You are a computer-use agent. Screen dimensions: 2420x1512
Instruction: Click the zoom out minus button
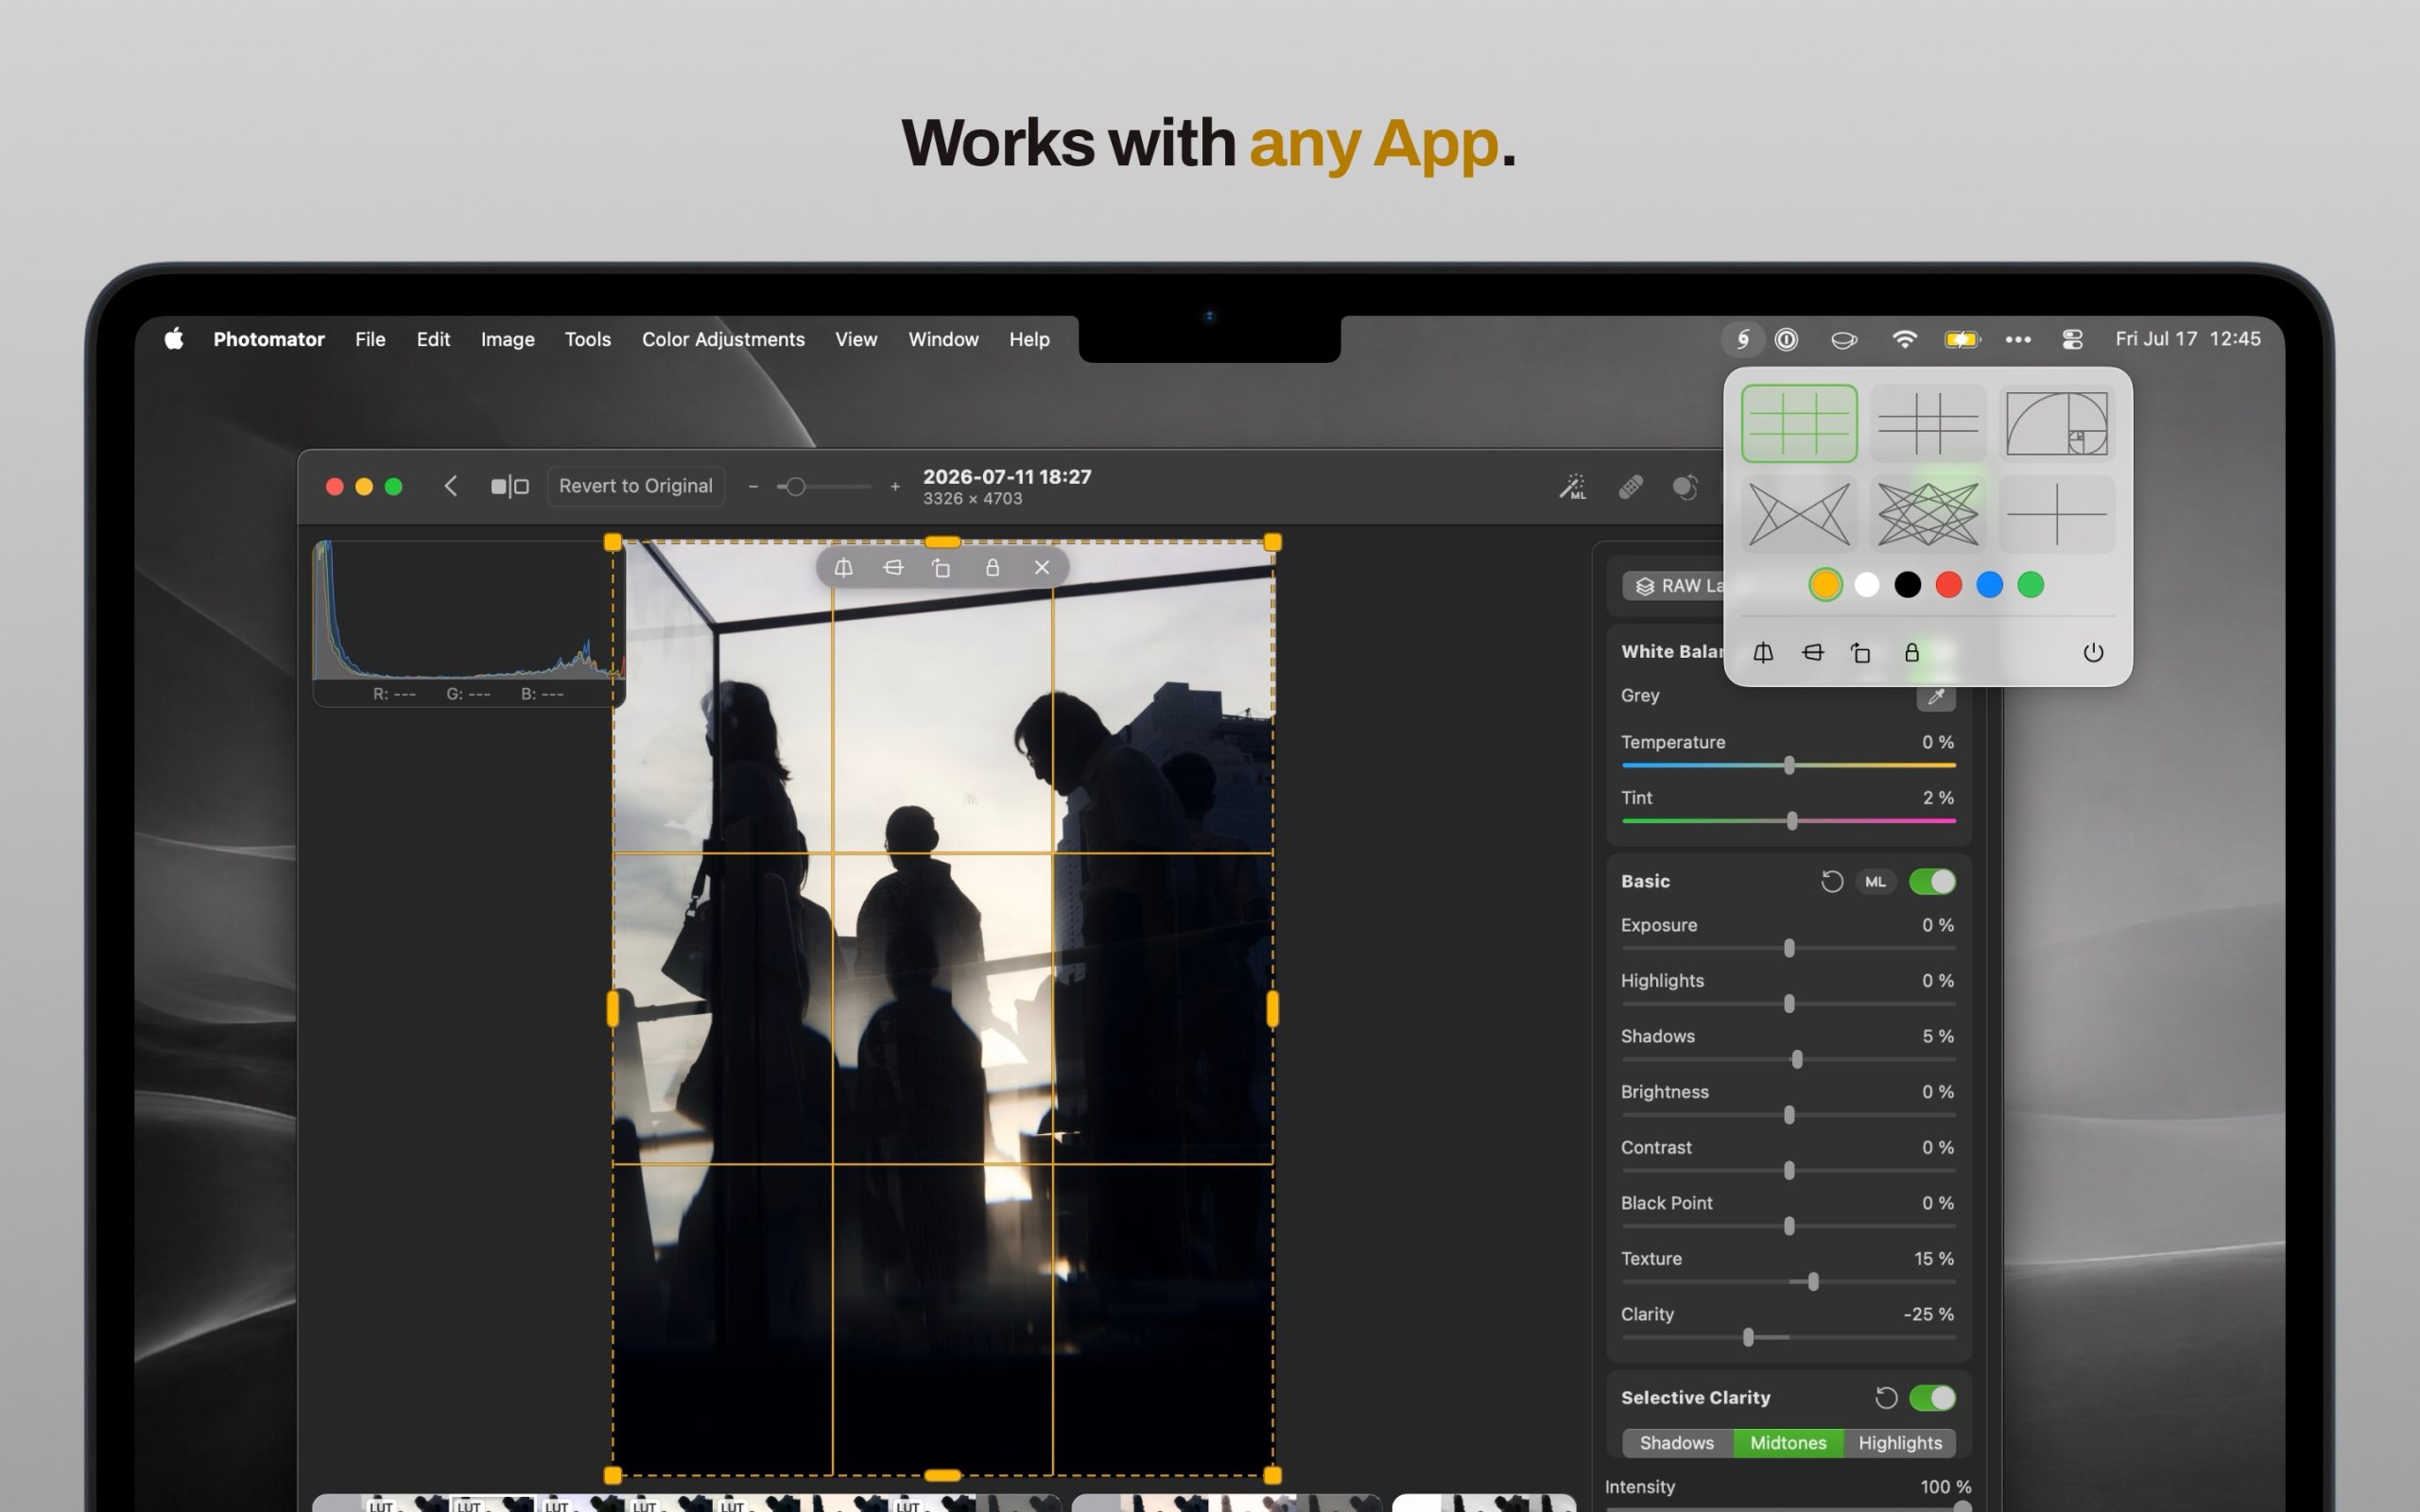coord(753,487)
